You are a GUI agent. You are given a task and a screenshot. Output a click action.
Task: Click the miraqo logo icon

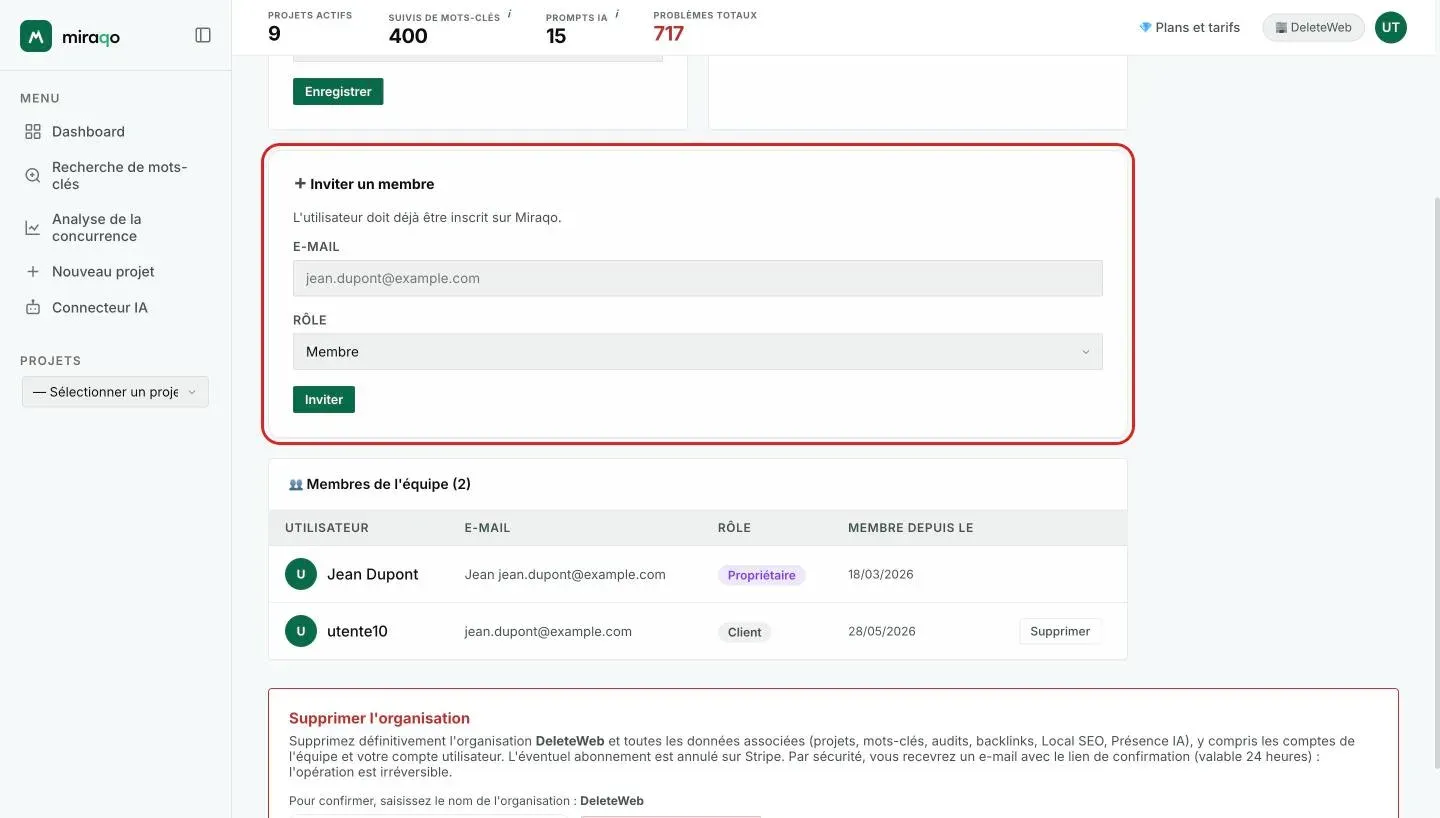(x=36, y=36)
